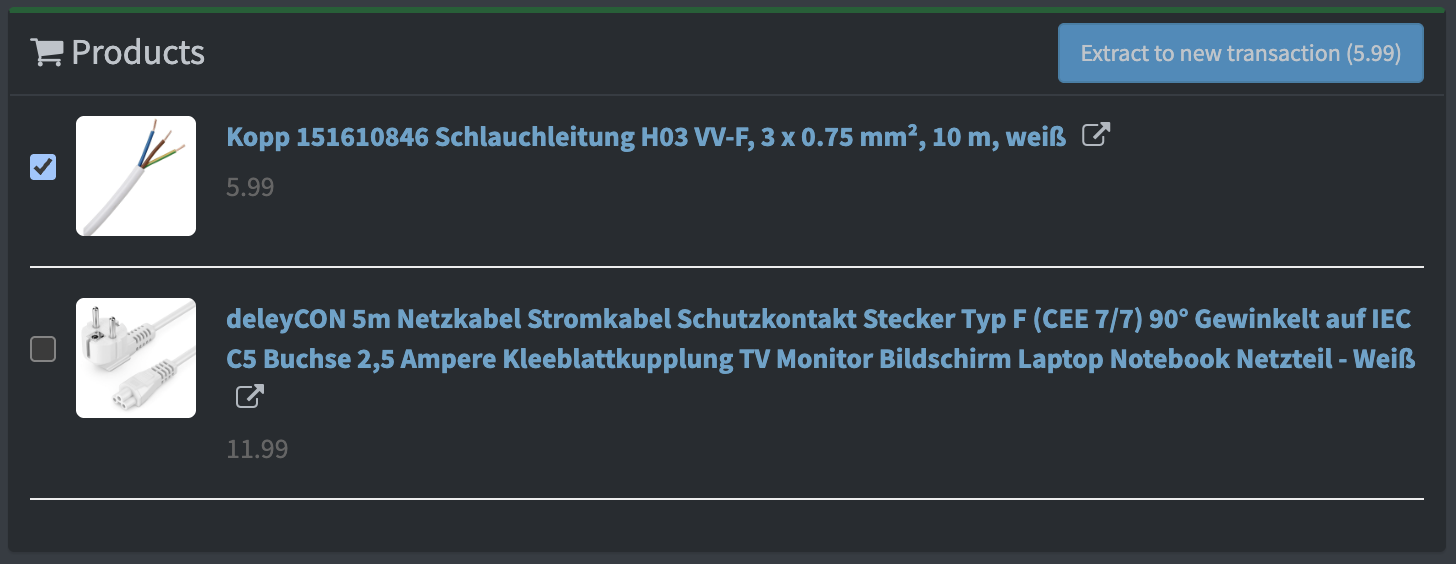Click the divider between the two products
This screenshot has width=1456, height=564.
[x=726, y=267]
